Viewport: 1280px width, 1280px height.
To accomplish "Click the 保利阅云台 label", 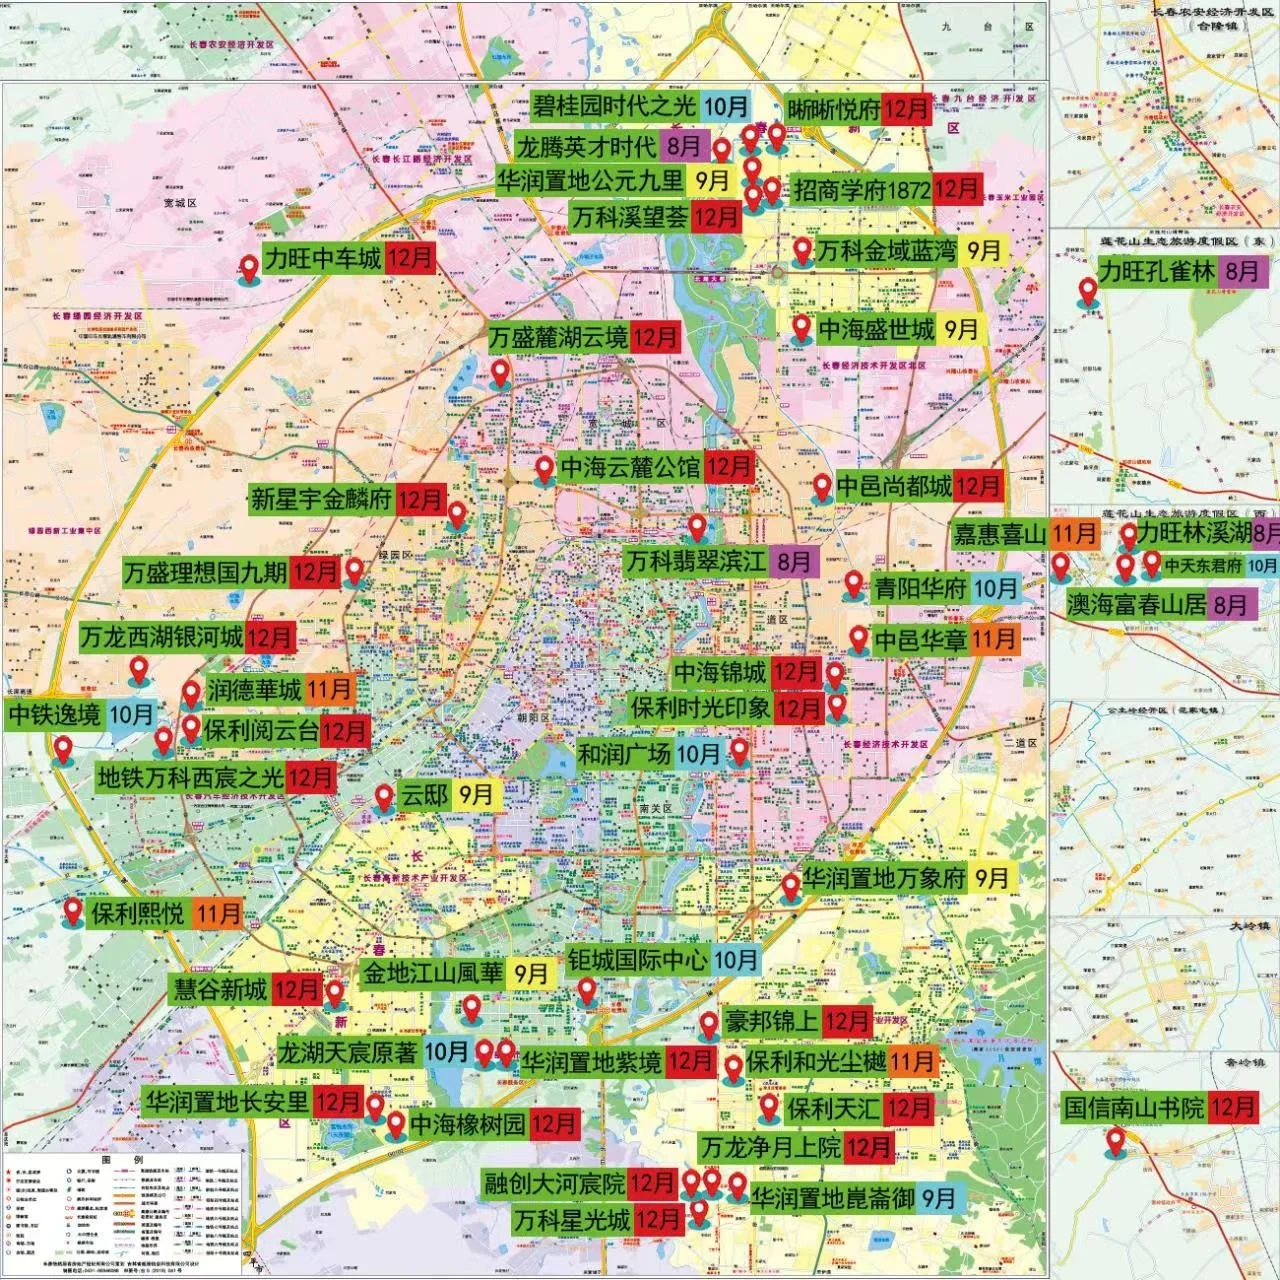I will [x=261, y=731].
